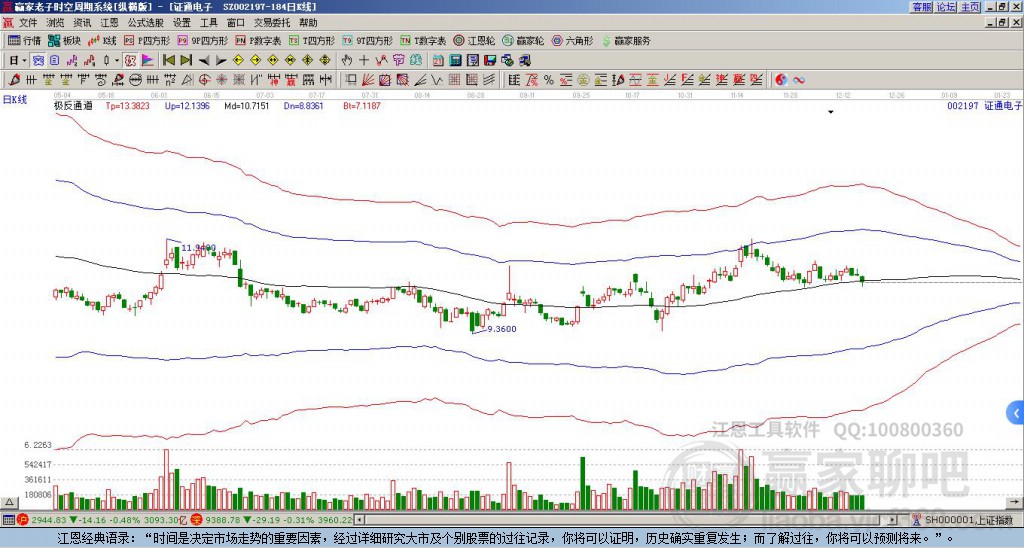Open the P四方形 tool
1024x548 pixels.
coord(147,40)
